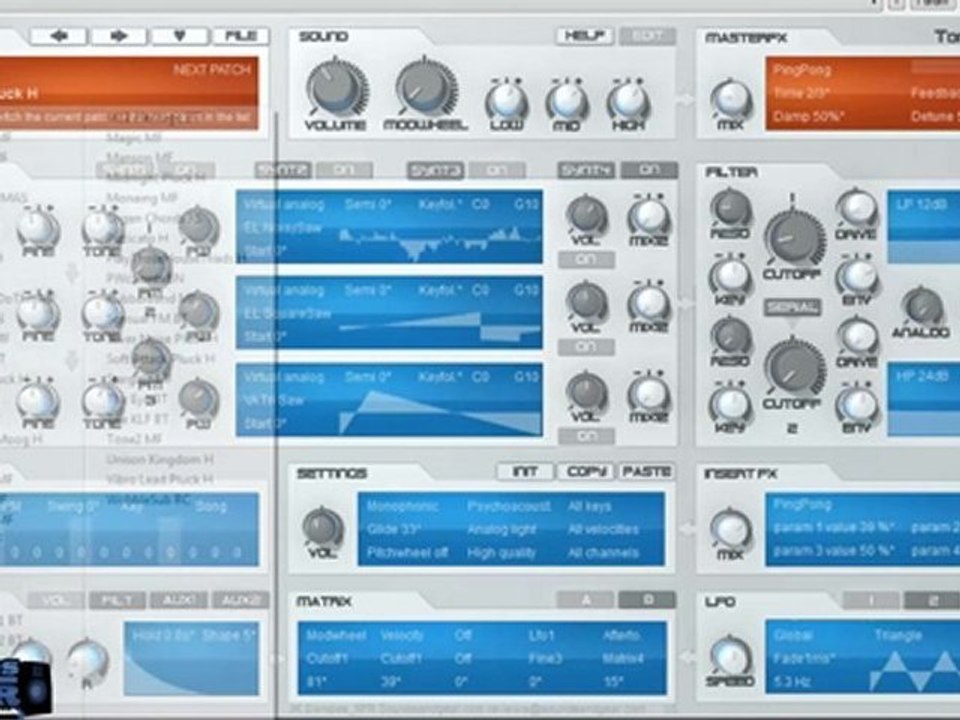Click filter 2 DRIVE knob
This screenshot has height=720, width=960.
(857, 337)
